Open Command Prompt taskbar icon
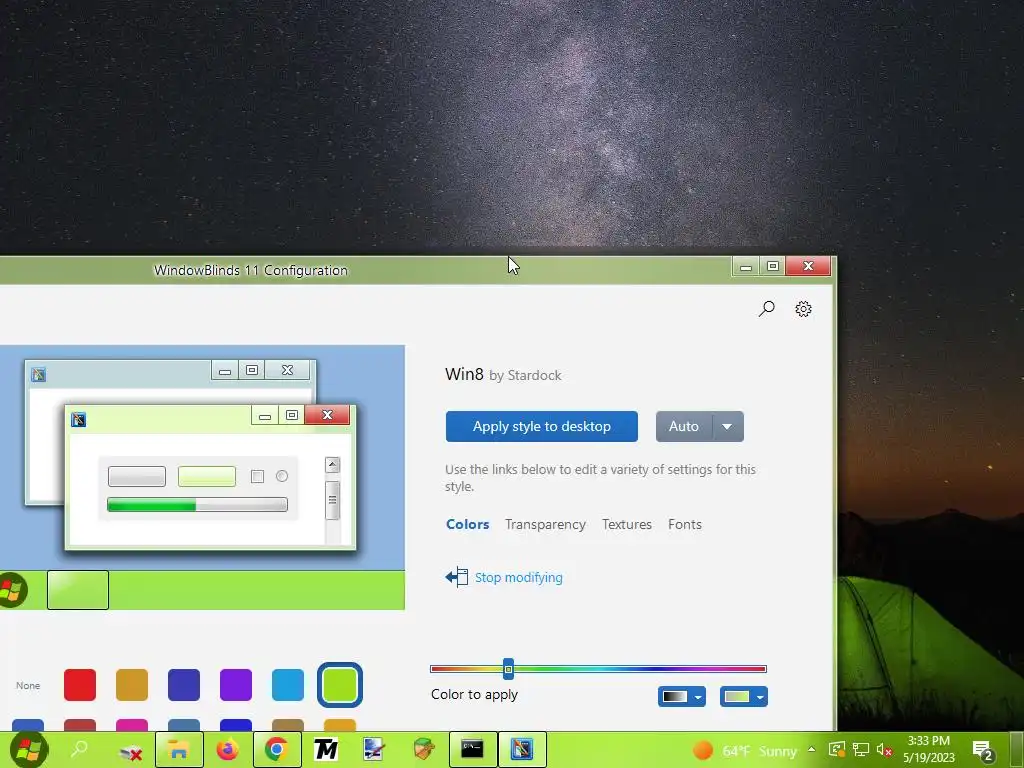 [x=473, y=749]
